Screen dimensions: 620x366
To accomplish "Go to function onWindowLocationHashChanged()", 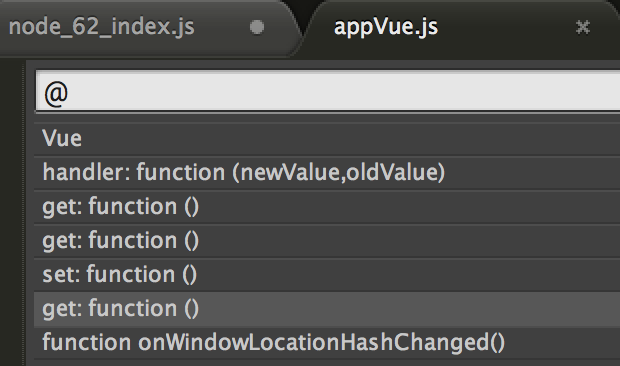I will tap(327, 342).
